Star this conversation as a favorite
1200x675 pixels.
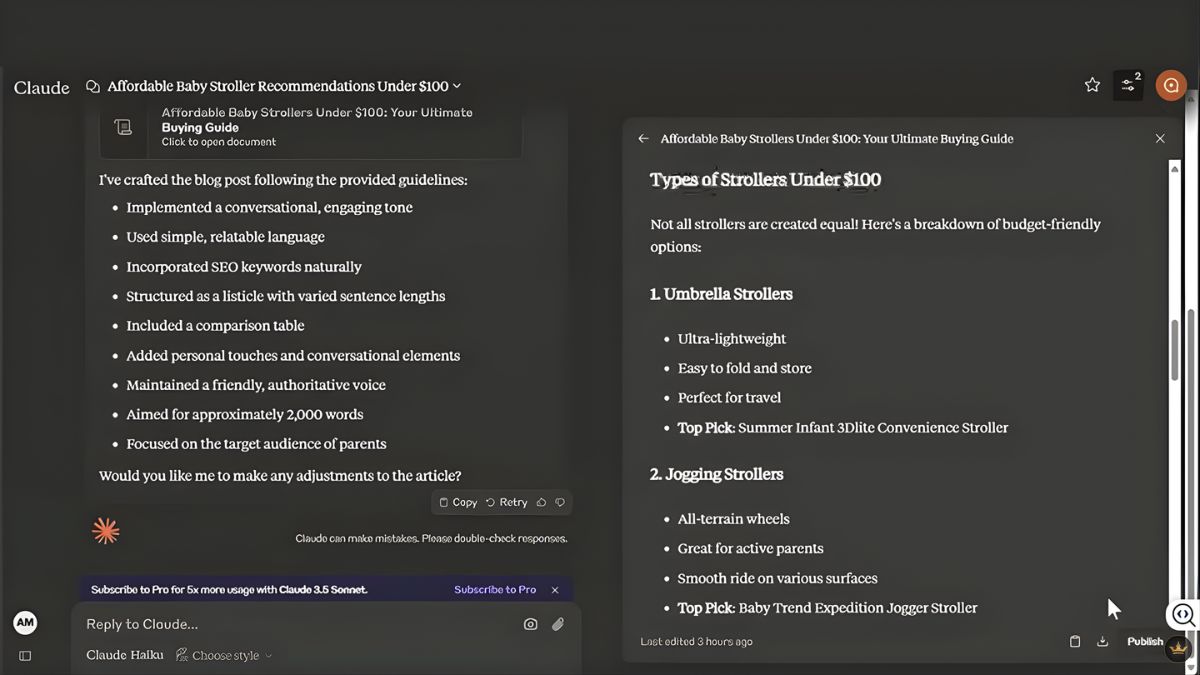coord(1092,86)
